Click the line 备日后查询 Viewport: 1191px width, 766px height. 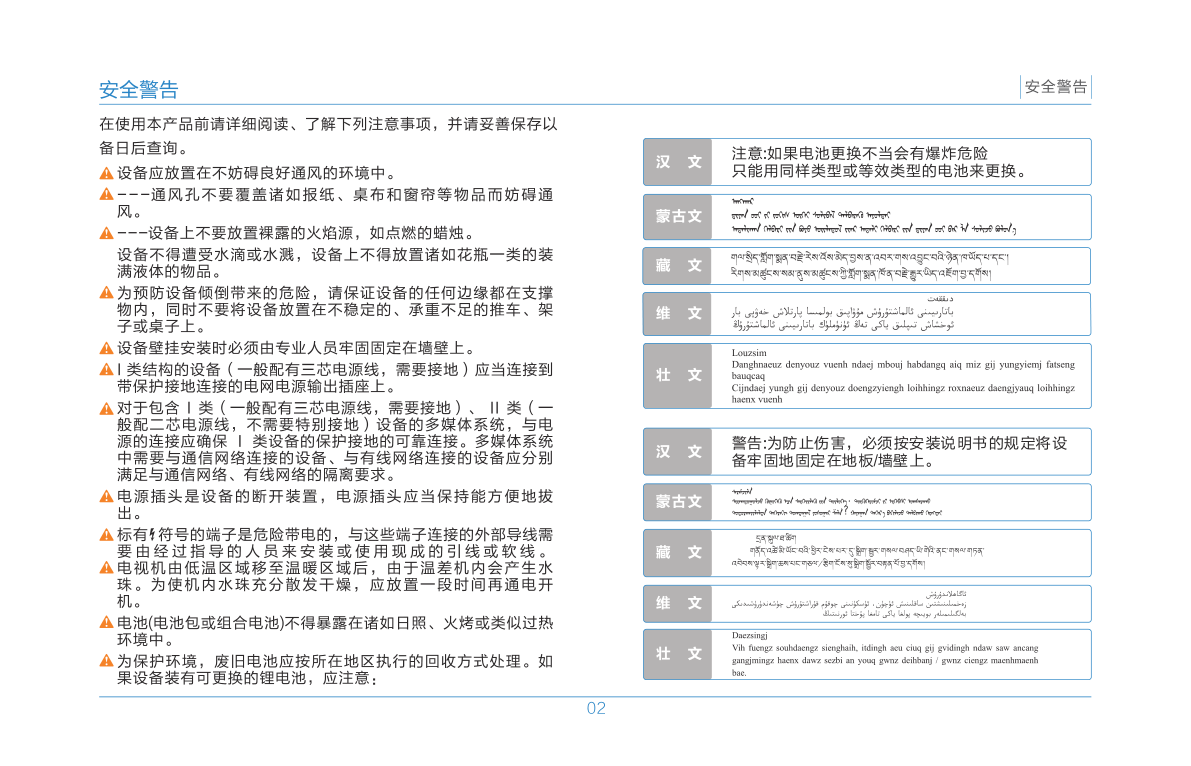click(x=144, y=148)
